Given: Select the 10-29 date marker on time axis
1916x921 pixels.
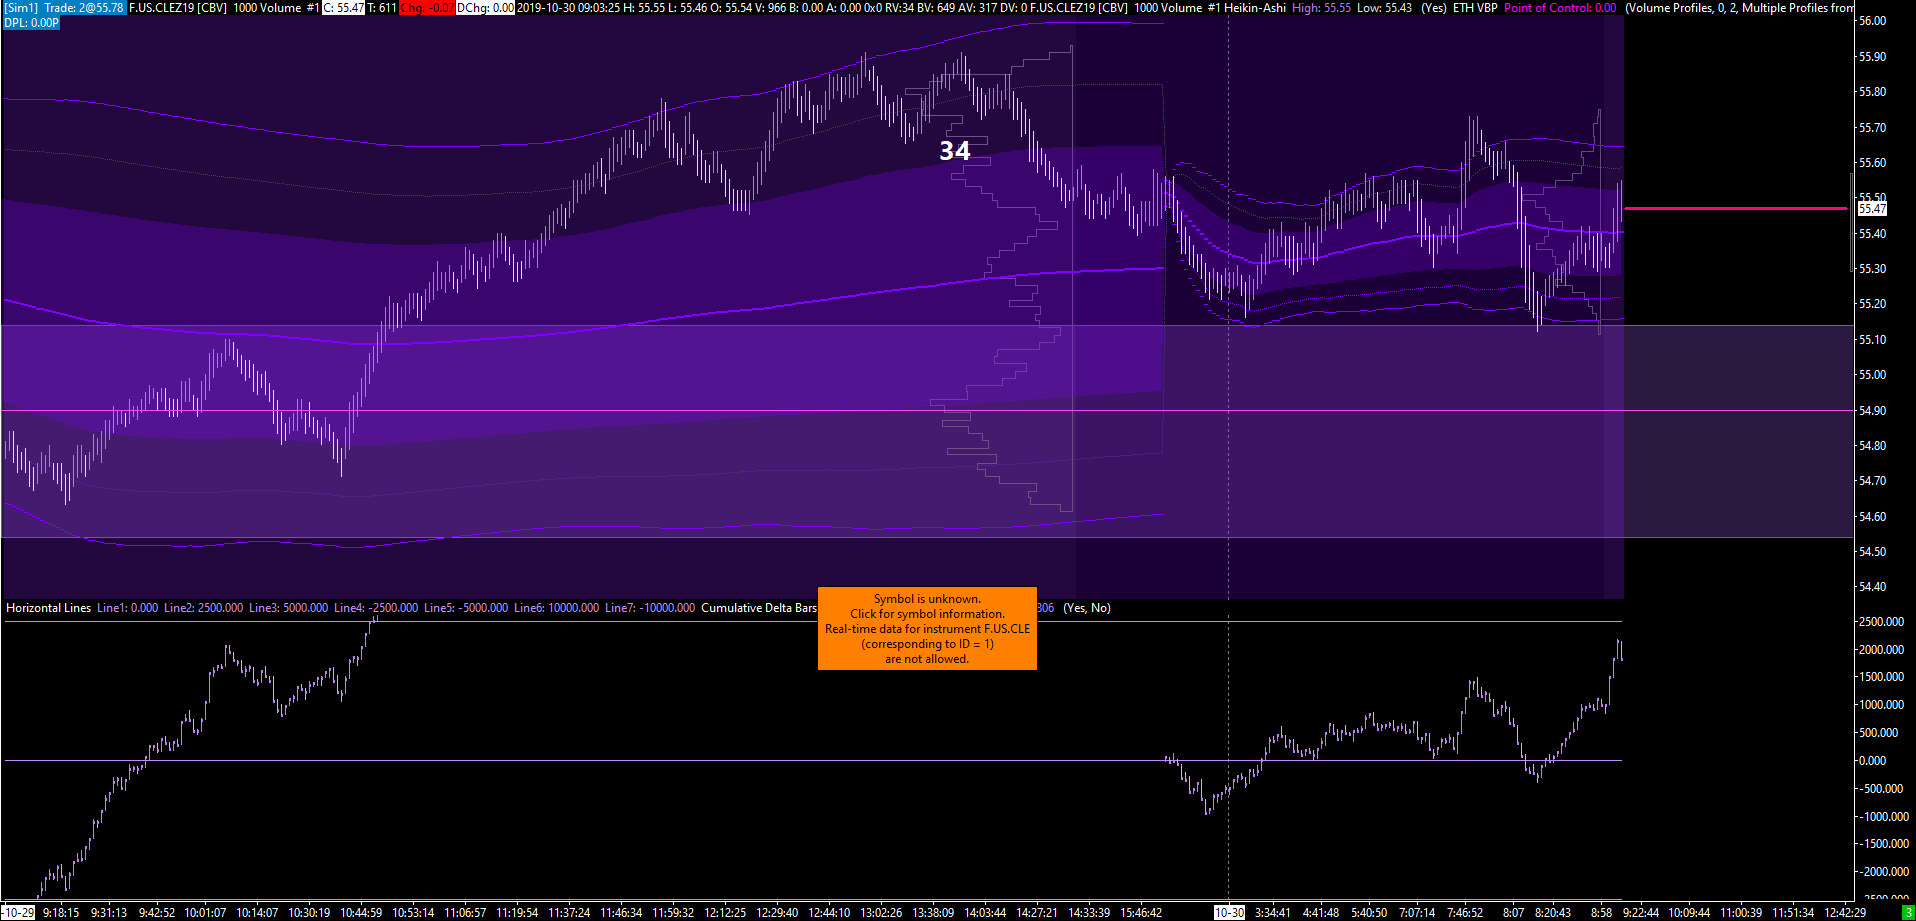Looking at the screenshot, I should coord(19,913).
